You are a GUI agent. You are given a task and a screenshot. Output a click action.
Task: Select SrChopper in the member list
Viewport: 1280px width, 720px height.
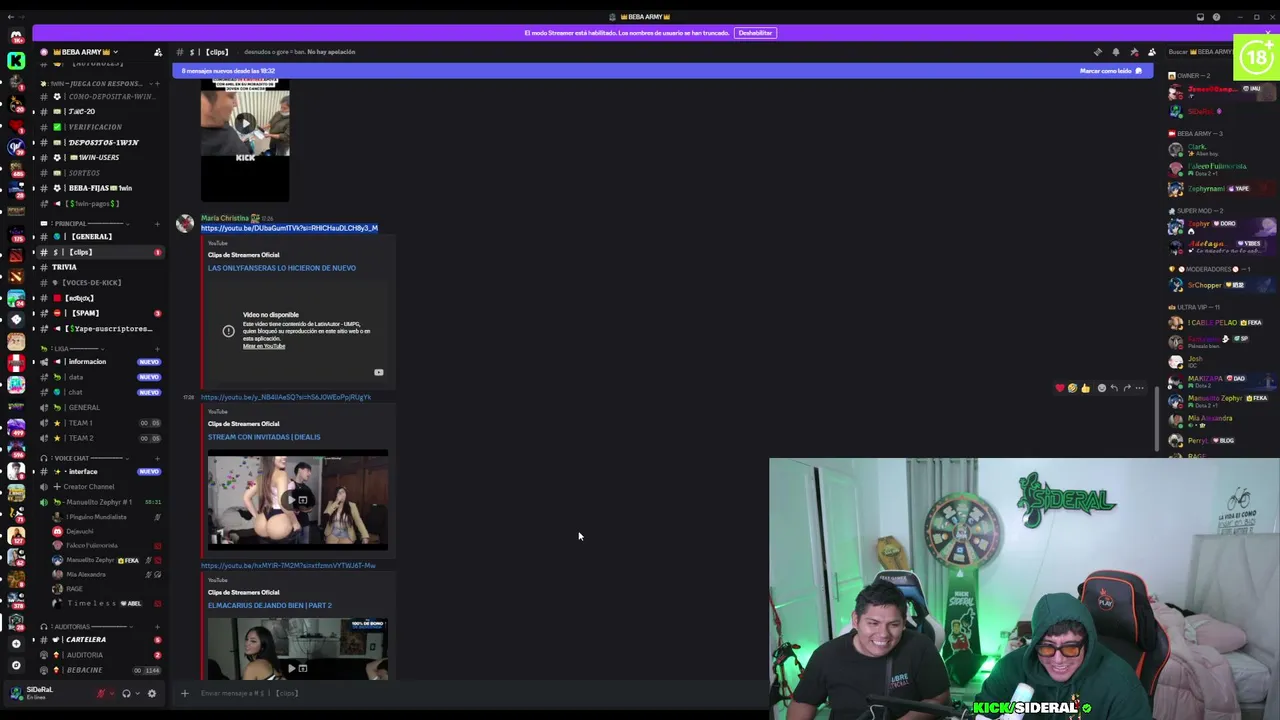(1220, 285)
